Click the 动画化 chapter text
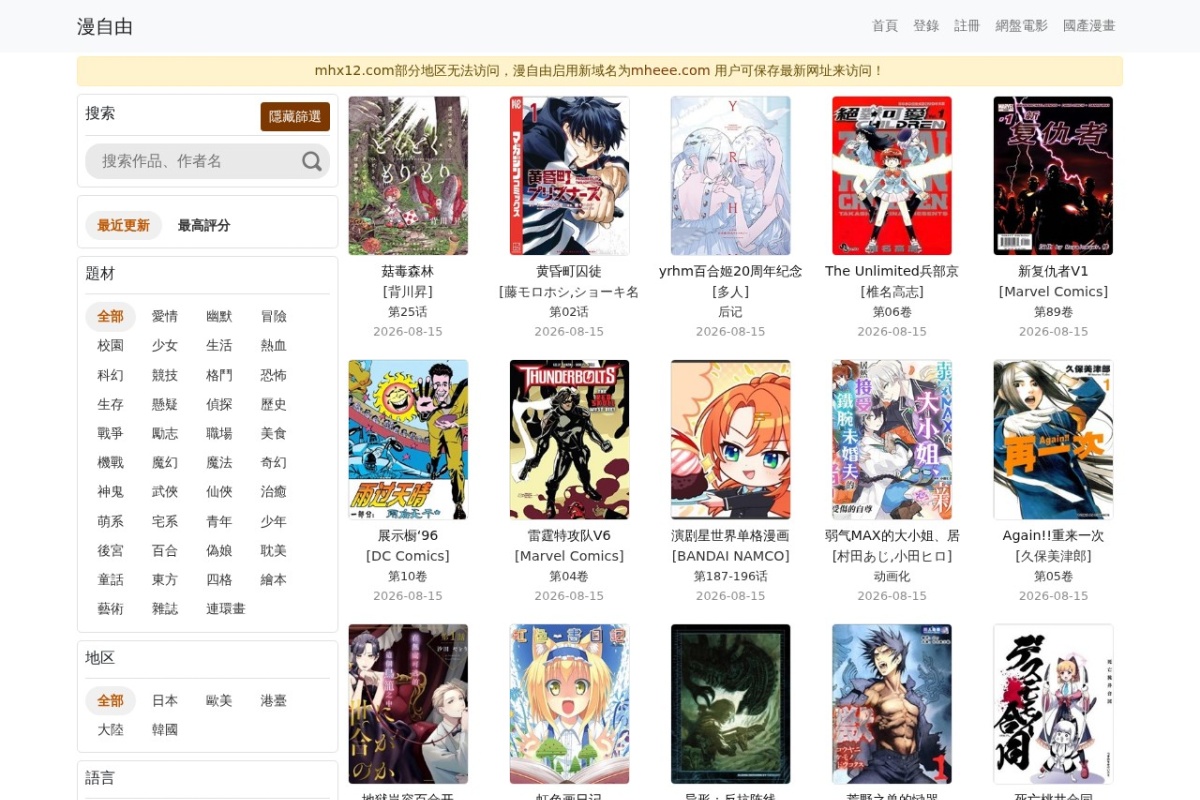This screenshot has width=1200, height=800. (x=892, y=576)
